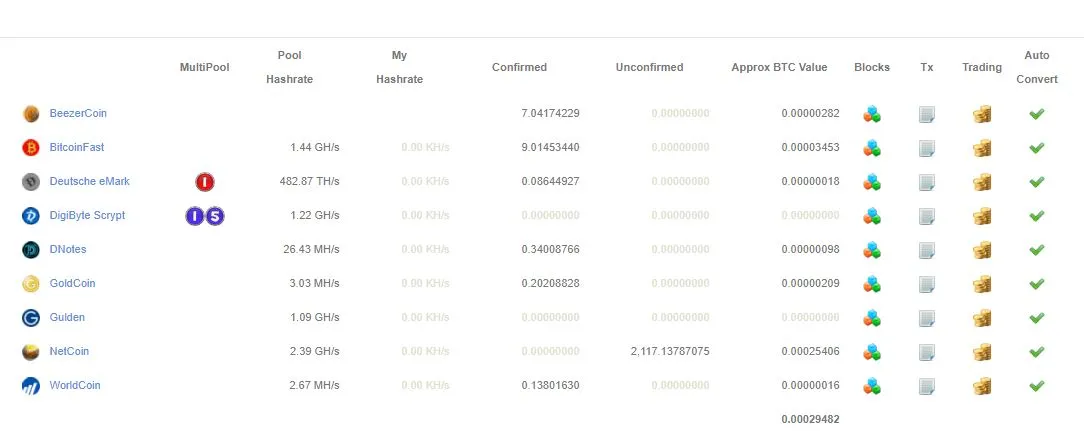View transactions icon for Deutsche eMark

click(x=927, y=182)
